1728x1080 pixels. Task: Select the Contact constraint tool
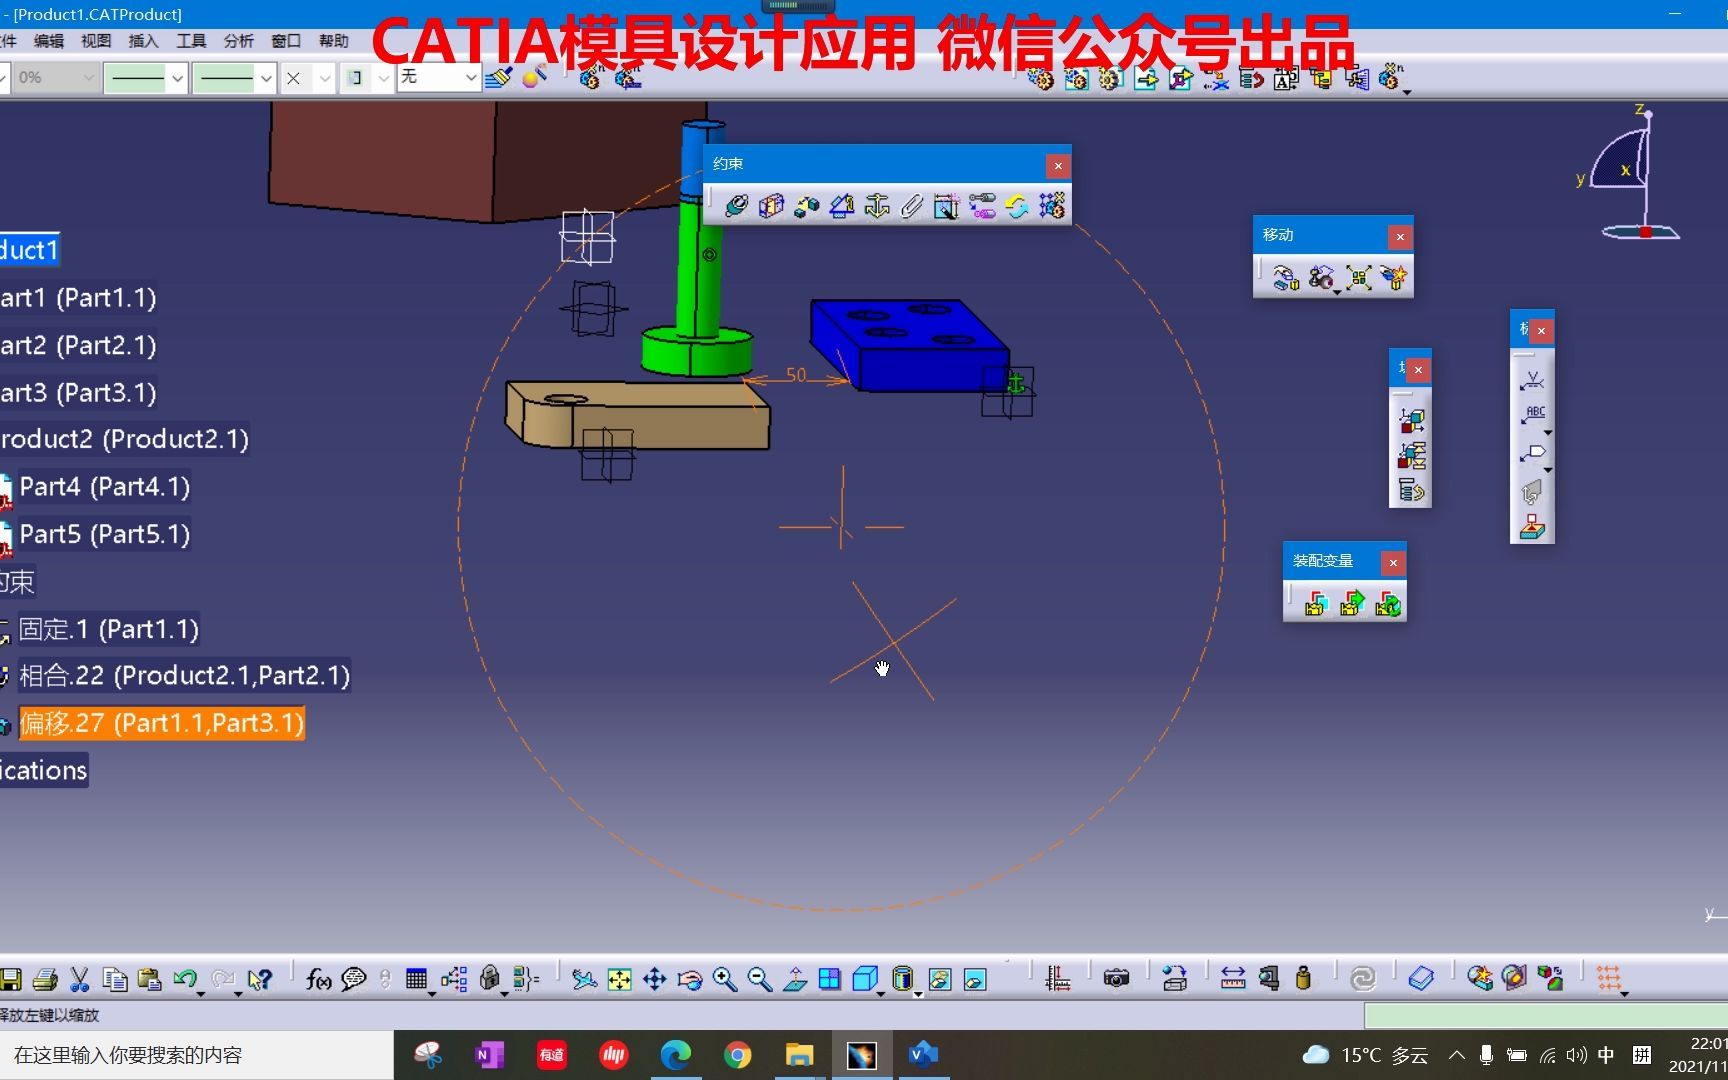pyautogui.click(x=772, y=206)
